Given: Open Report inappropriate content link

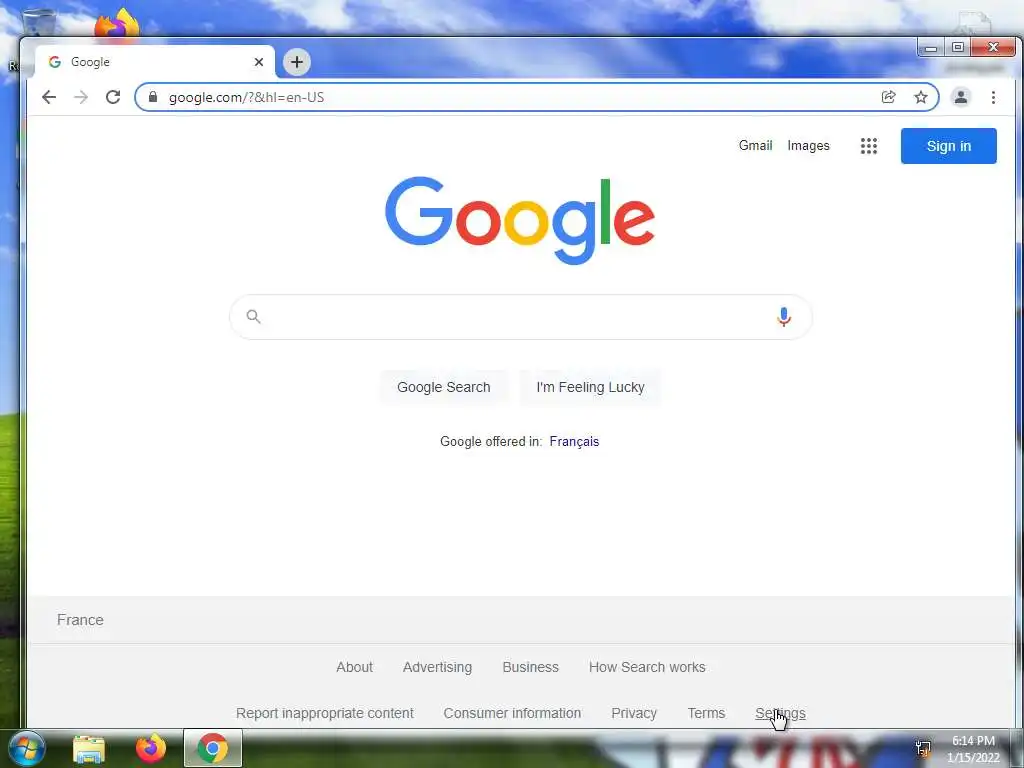Looking at the screenshot, I should pos(325,713).
